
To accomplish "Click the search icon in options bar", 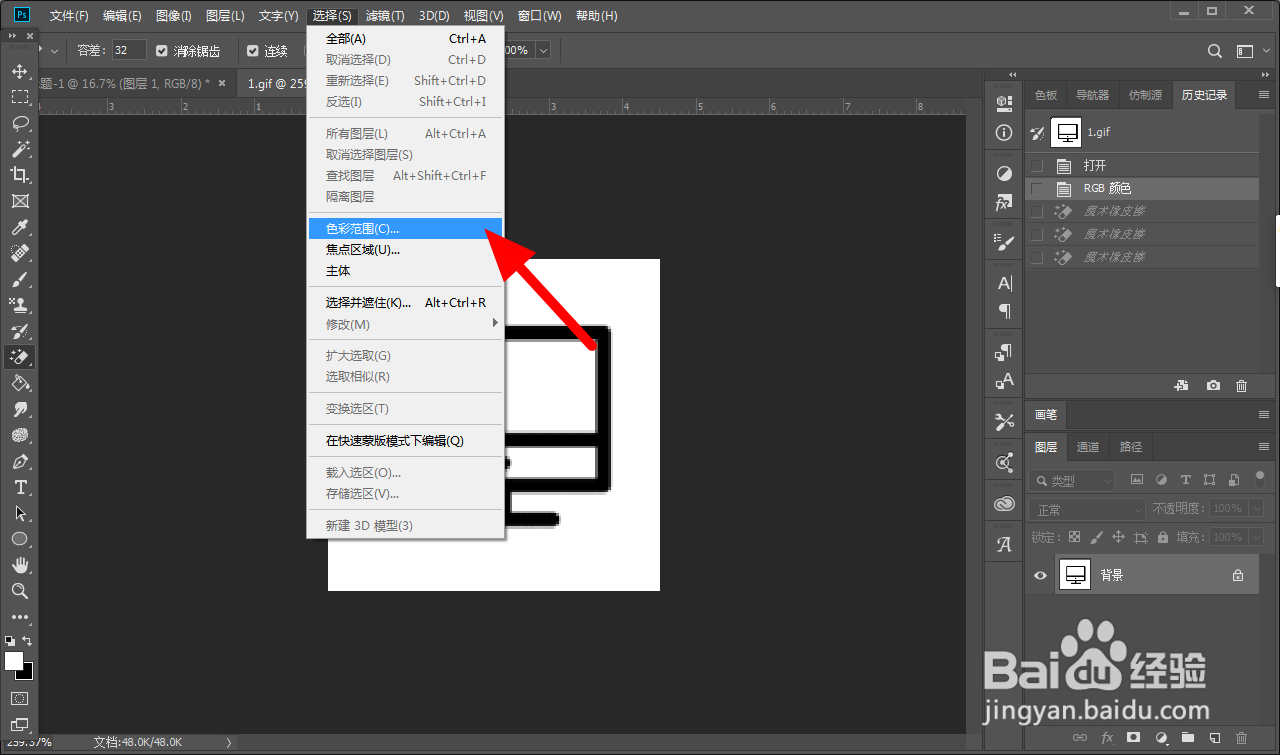I will pos(1215,51).
